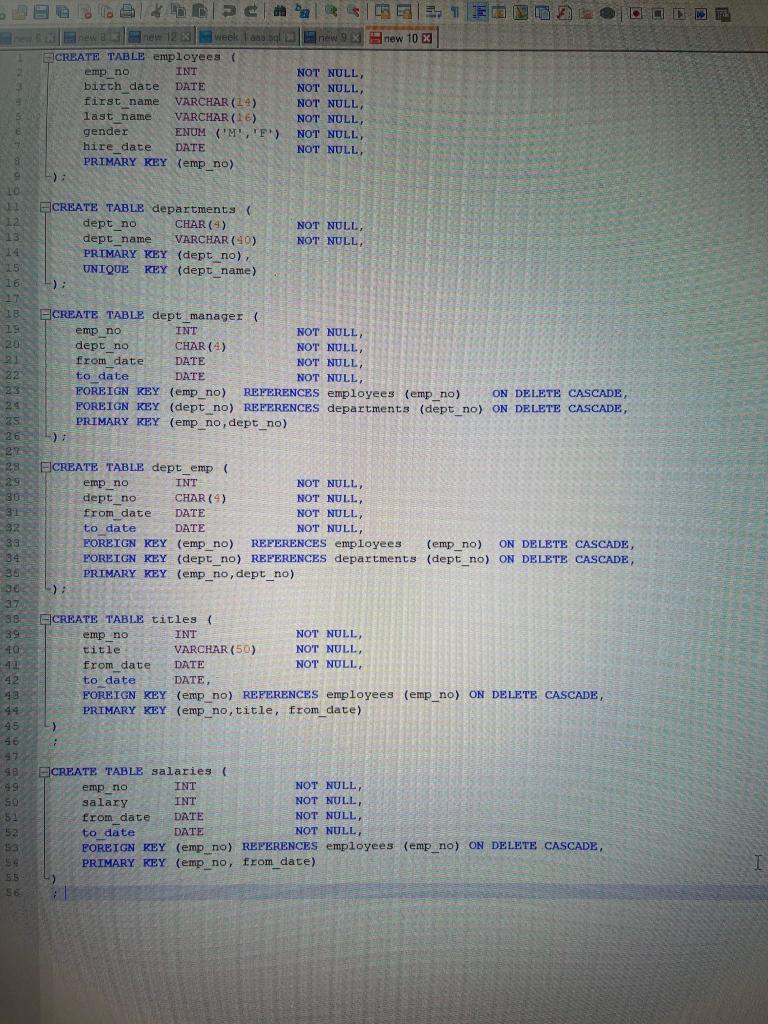Open the Define your language icon
The width and height of the screenshot is (768, 1024).
point(500,12)
